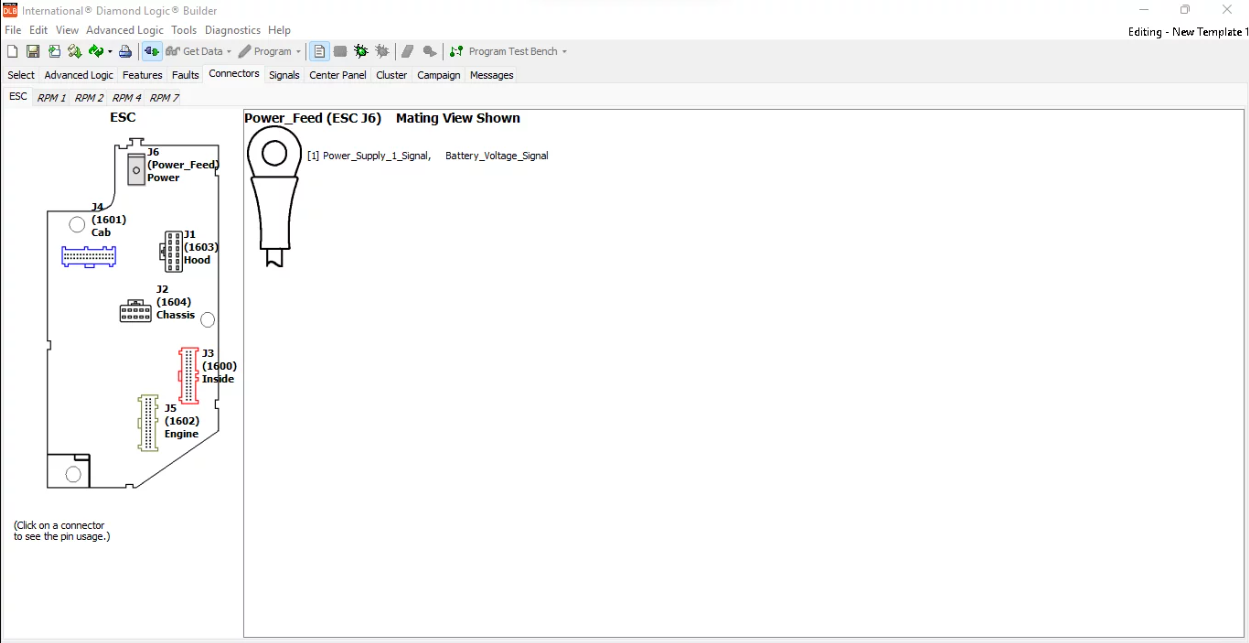This screenshot has height=643, width=1249.
Task: Open the Diagnostics menu
Action: pyautogui.click(x=232, y=30)
